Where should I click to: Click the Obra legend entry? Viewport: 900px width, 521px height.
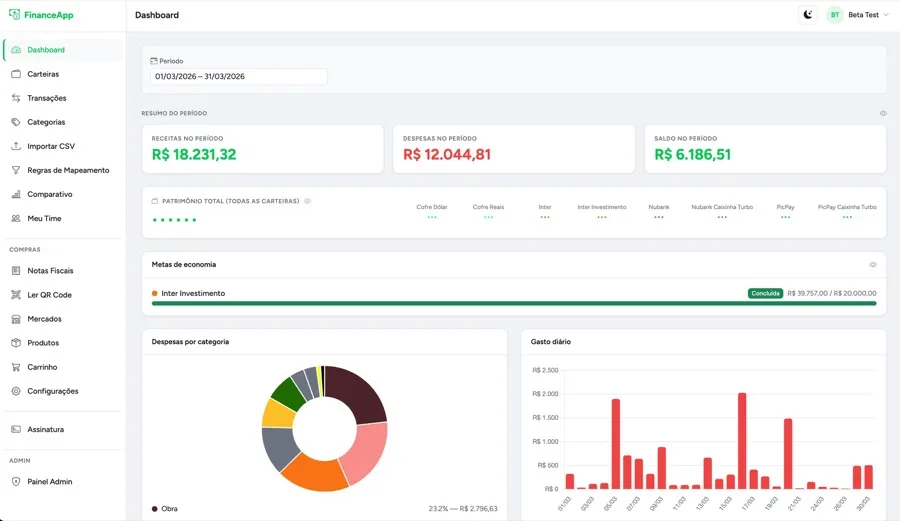tap(324, 509)
